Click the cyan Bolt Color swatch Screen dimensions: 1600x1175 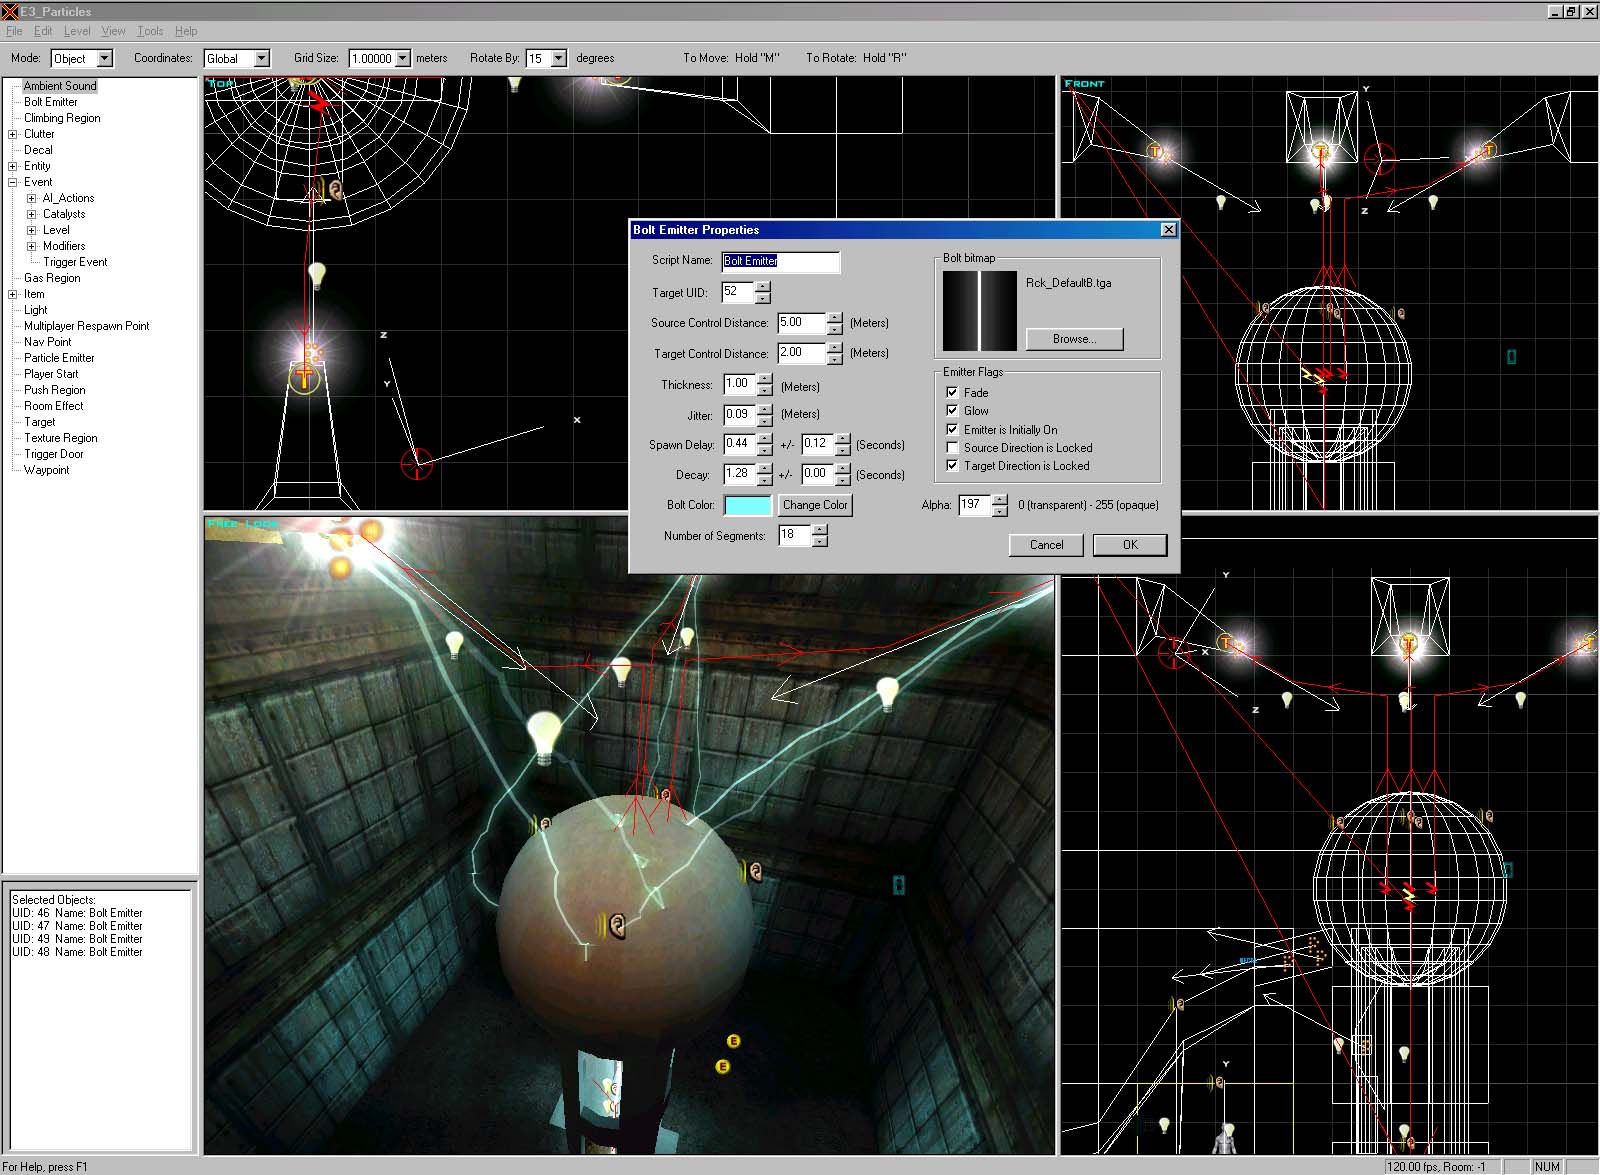(x=747, y=505)
